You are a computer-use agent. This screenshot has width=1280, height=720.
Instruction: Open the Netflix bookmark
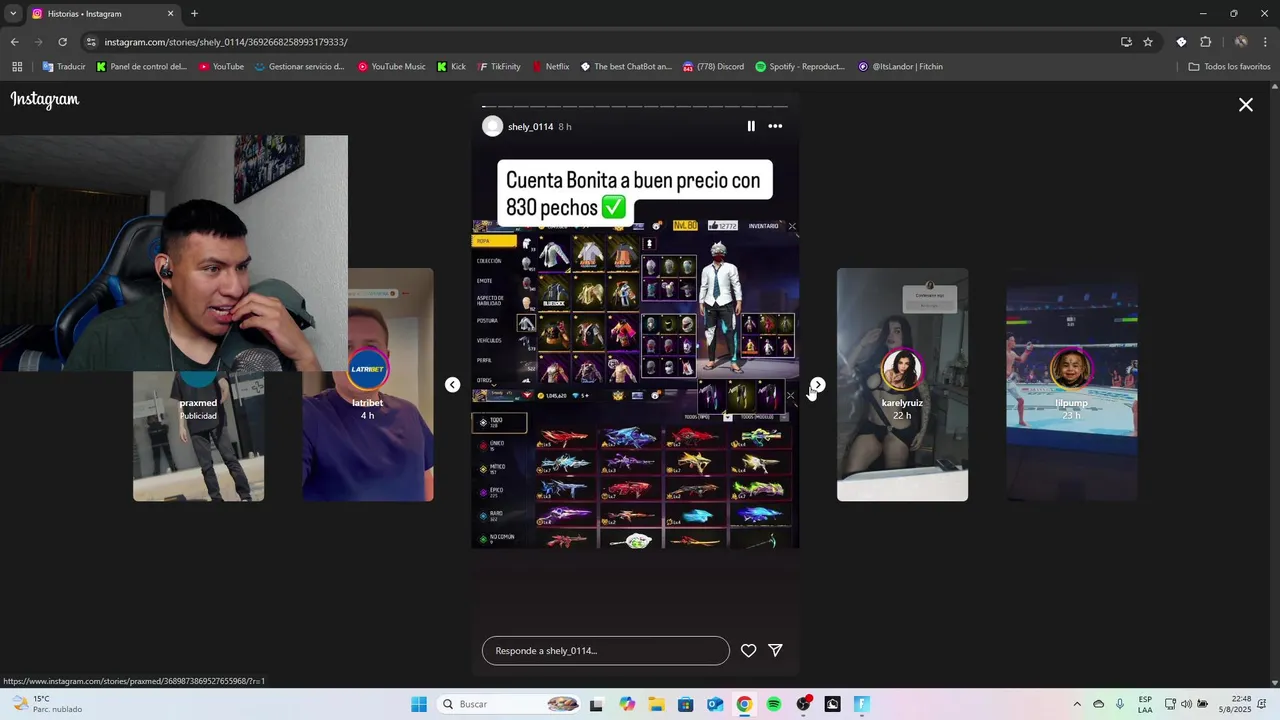pos(550,67)
